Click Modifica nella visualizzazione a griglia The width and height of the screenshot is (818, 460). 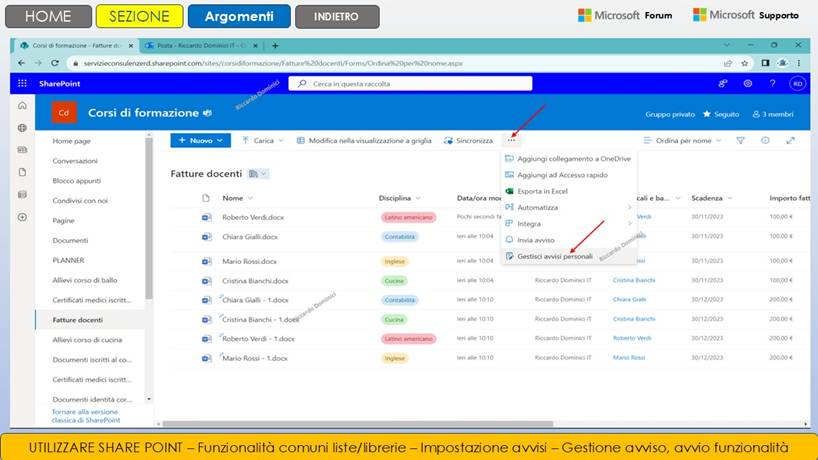(364, 140)
